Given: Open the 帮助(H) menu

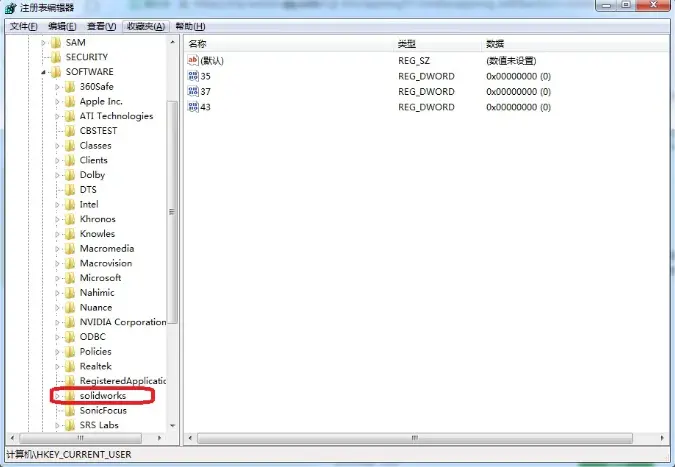Looking at the screenshot, I should coord(190,26).
